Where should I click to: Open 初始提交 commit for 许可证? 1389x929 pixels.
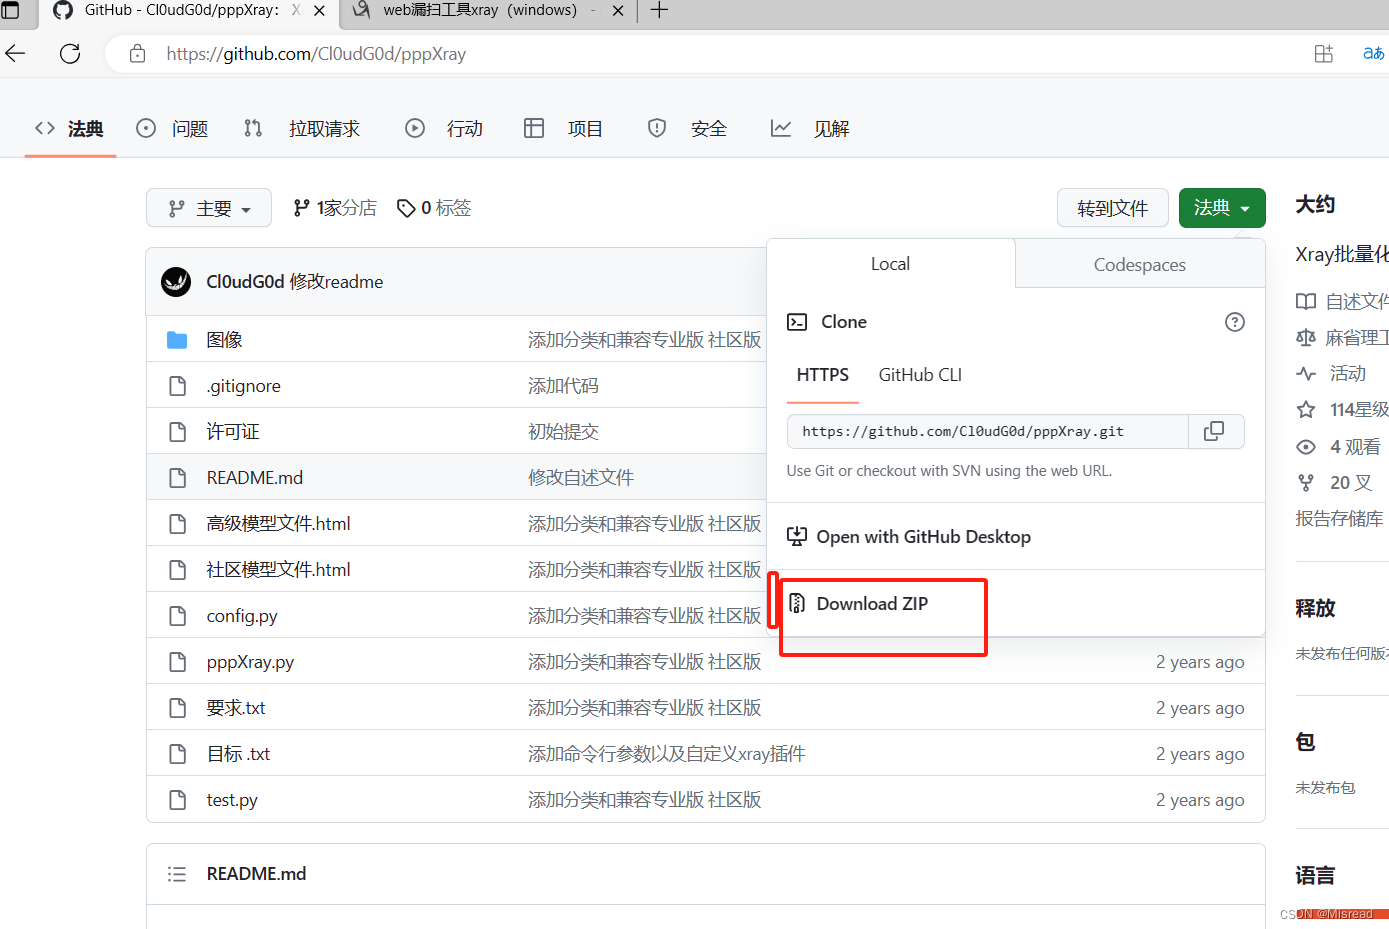[x=563, y=432]
